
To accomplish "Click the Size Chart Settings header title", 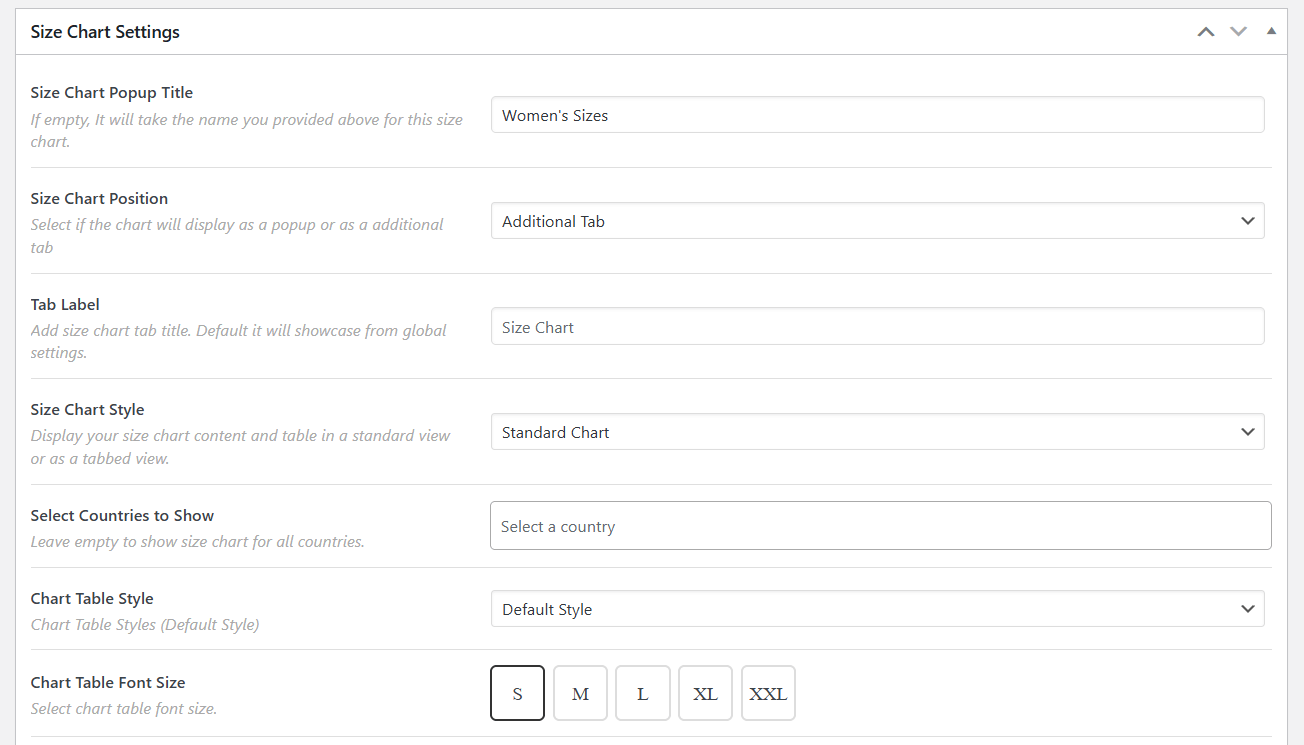I will pos(105,31).
